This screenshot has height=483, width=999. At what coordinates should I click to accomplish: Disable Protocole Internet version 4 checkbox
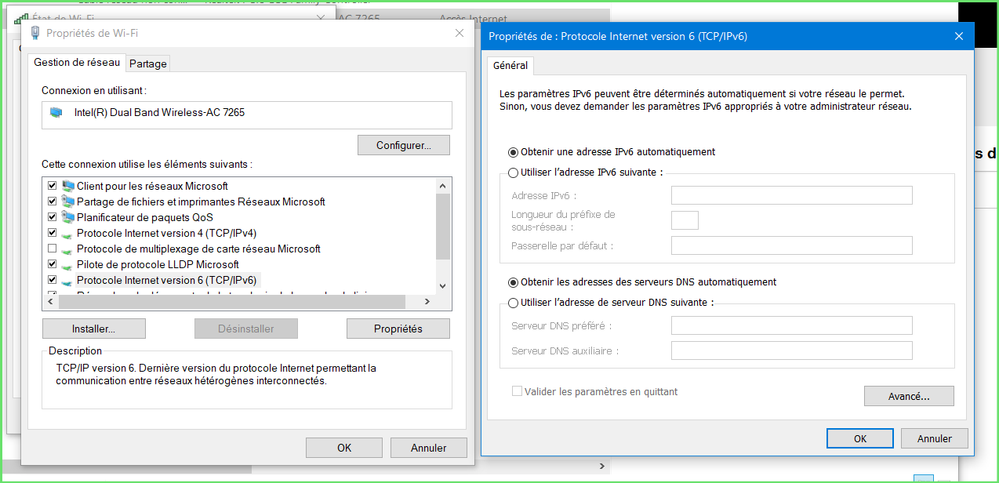click(x=53, y=233)
